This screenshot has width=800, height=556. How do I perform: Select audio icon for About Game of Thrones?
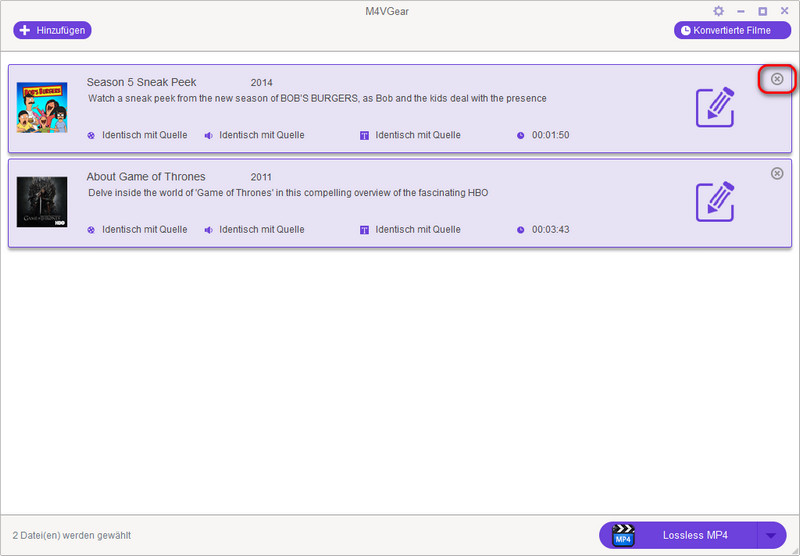[208, 230]
